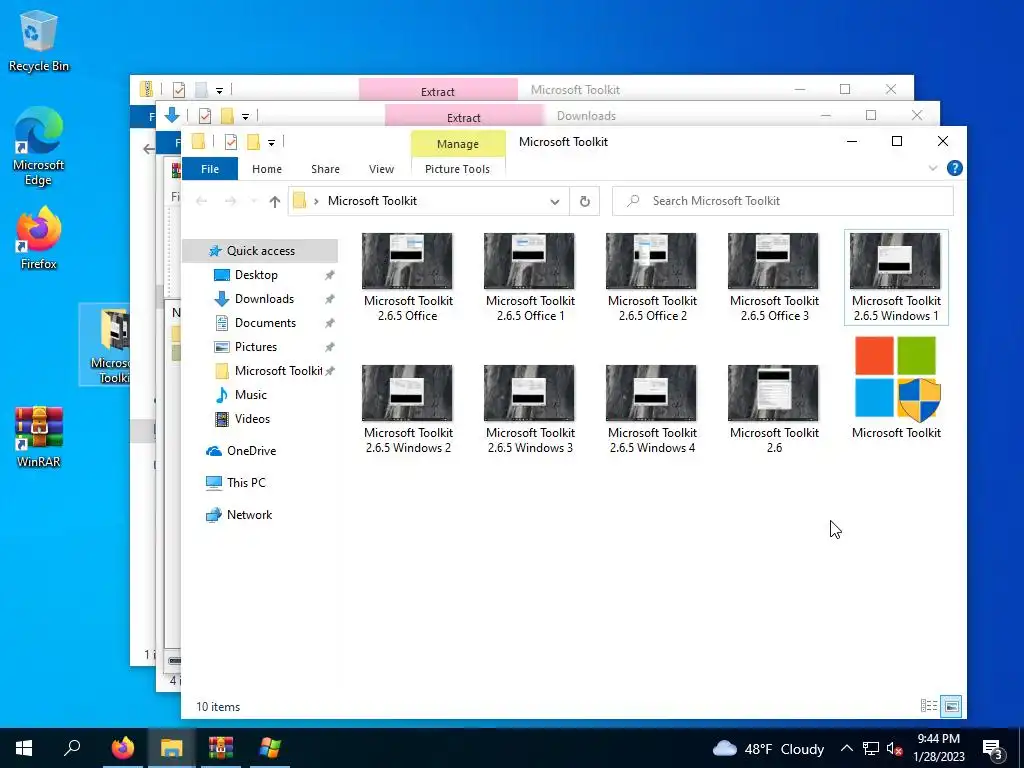Select Microsoft Toolkit 2.6.5 Windows 1 image

pos(896,277)
